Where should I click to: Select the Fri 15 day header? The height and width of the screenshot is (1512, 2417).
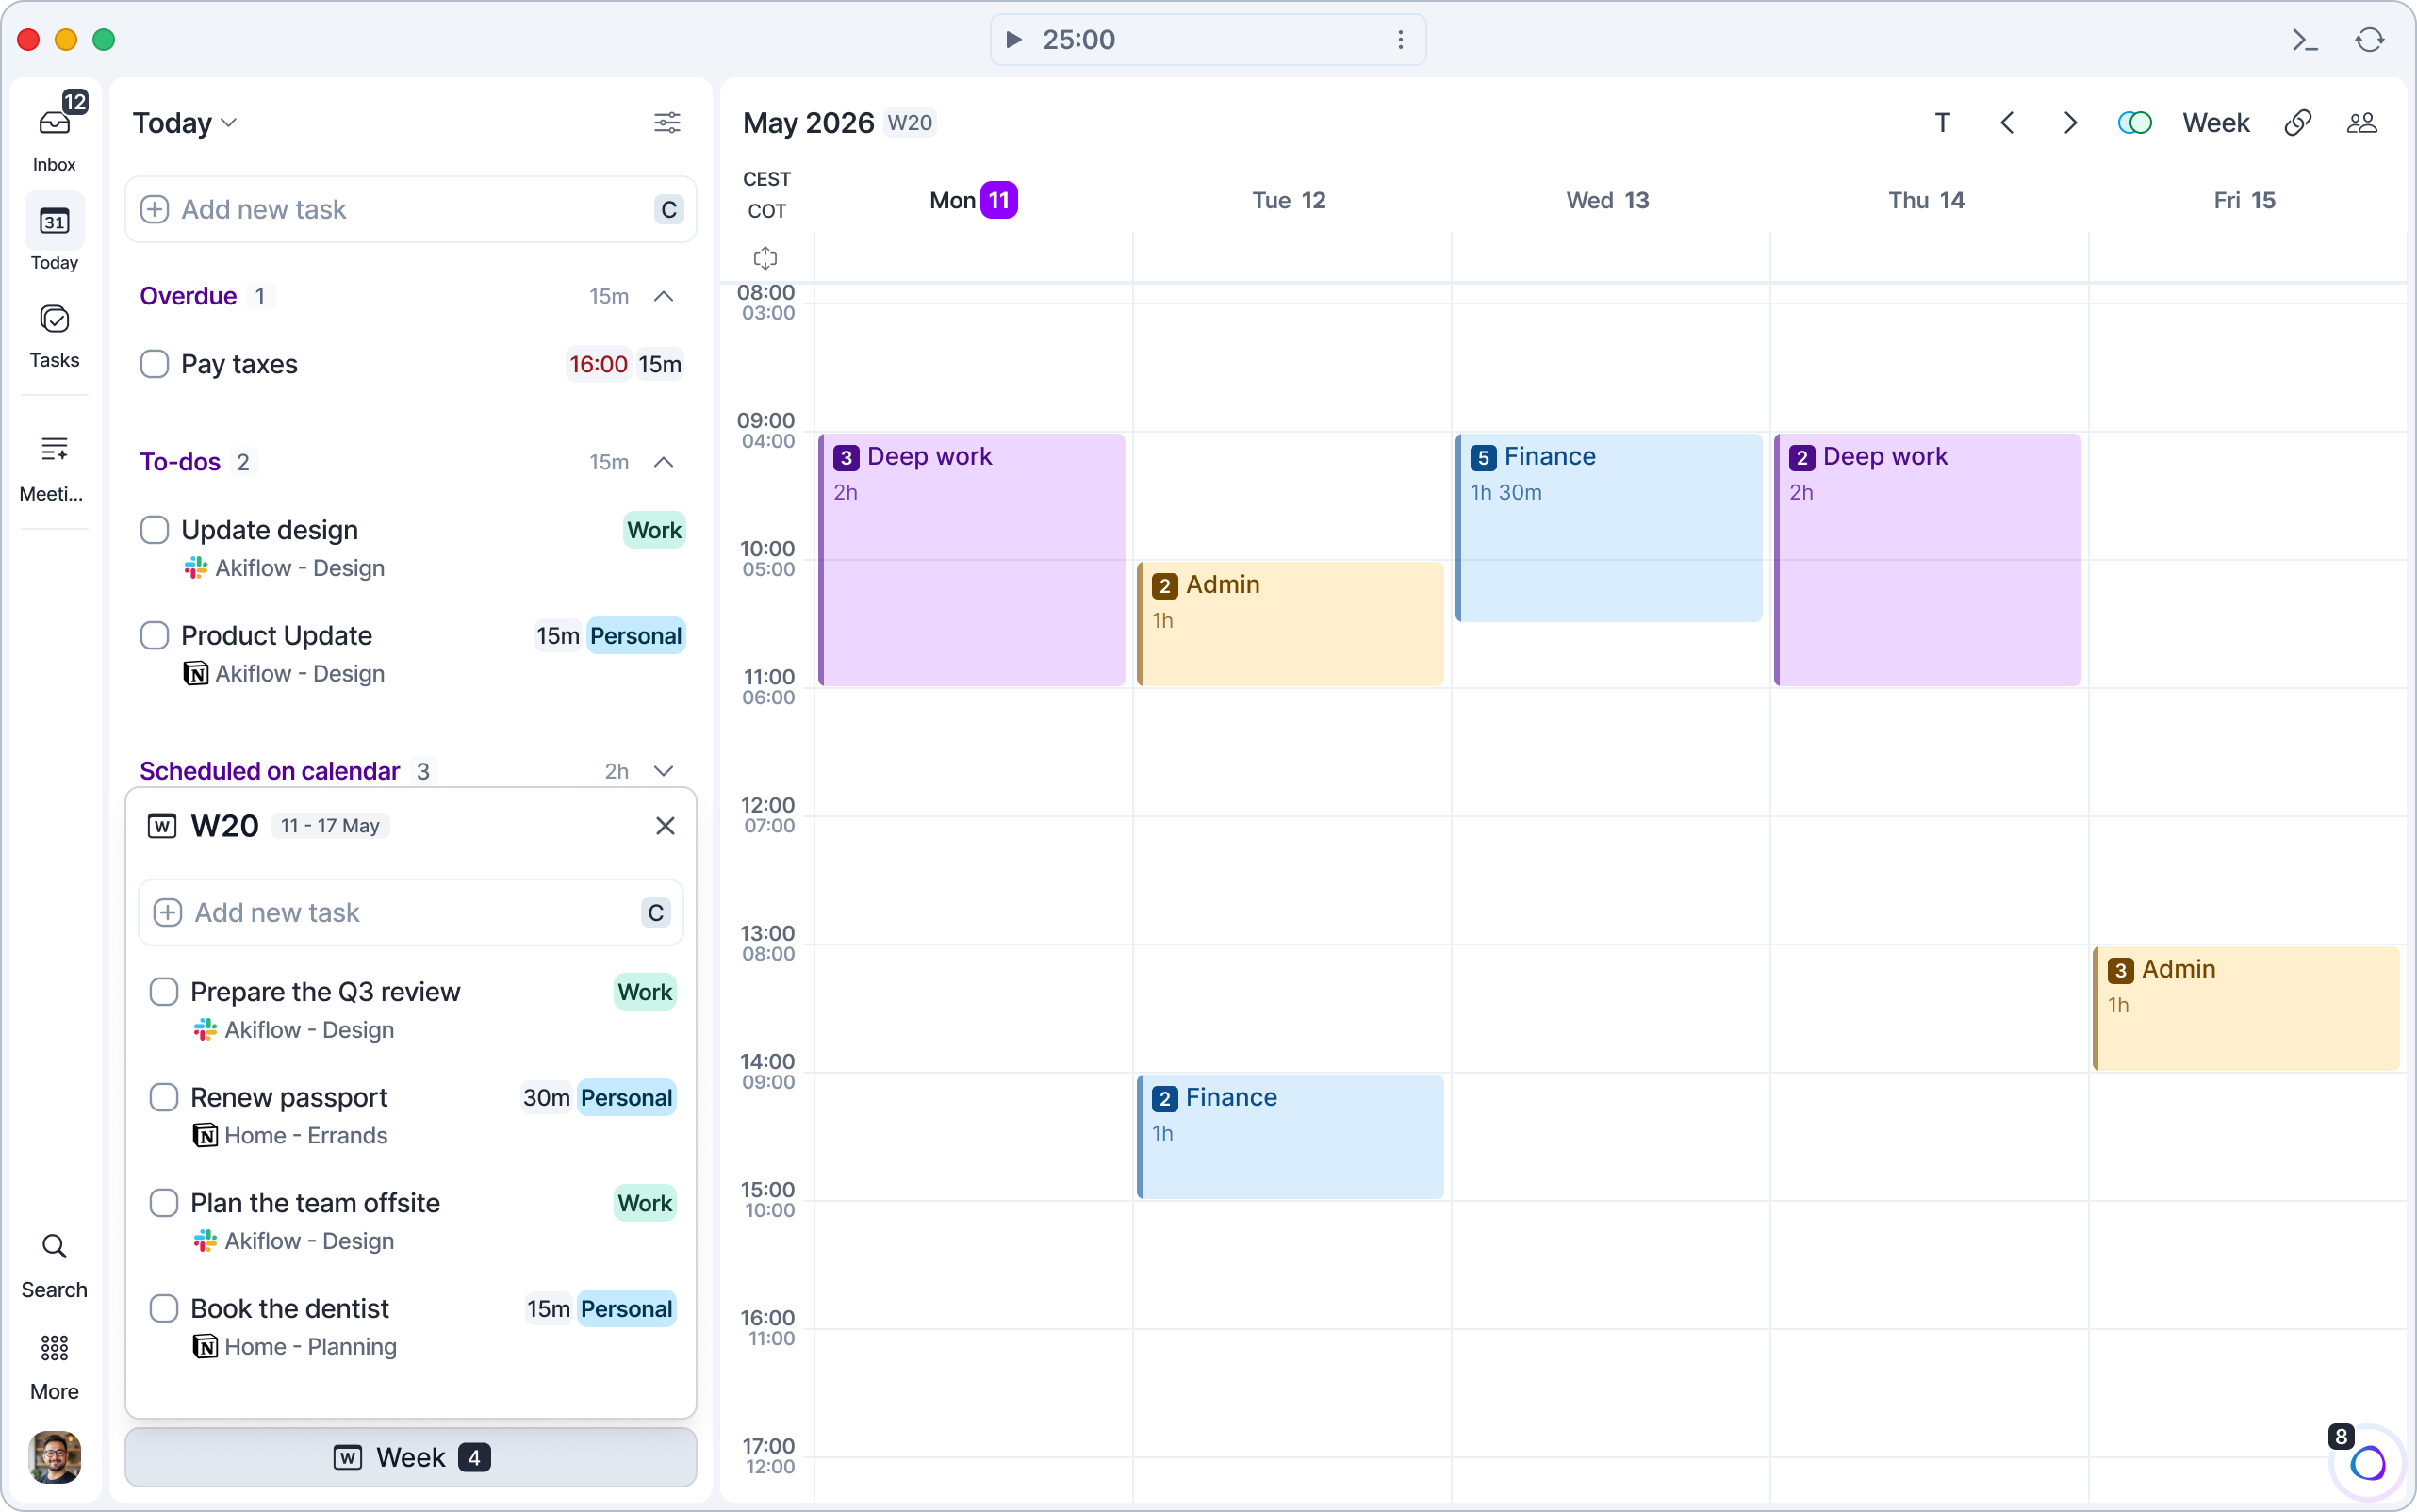point(2244,200)
